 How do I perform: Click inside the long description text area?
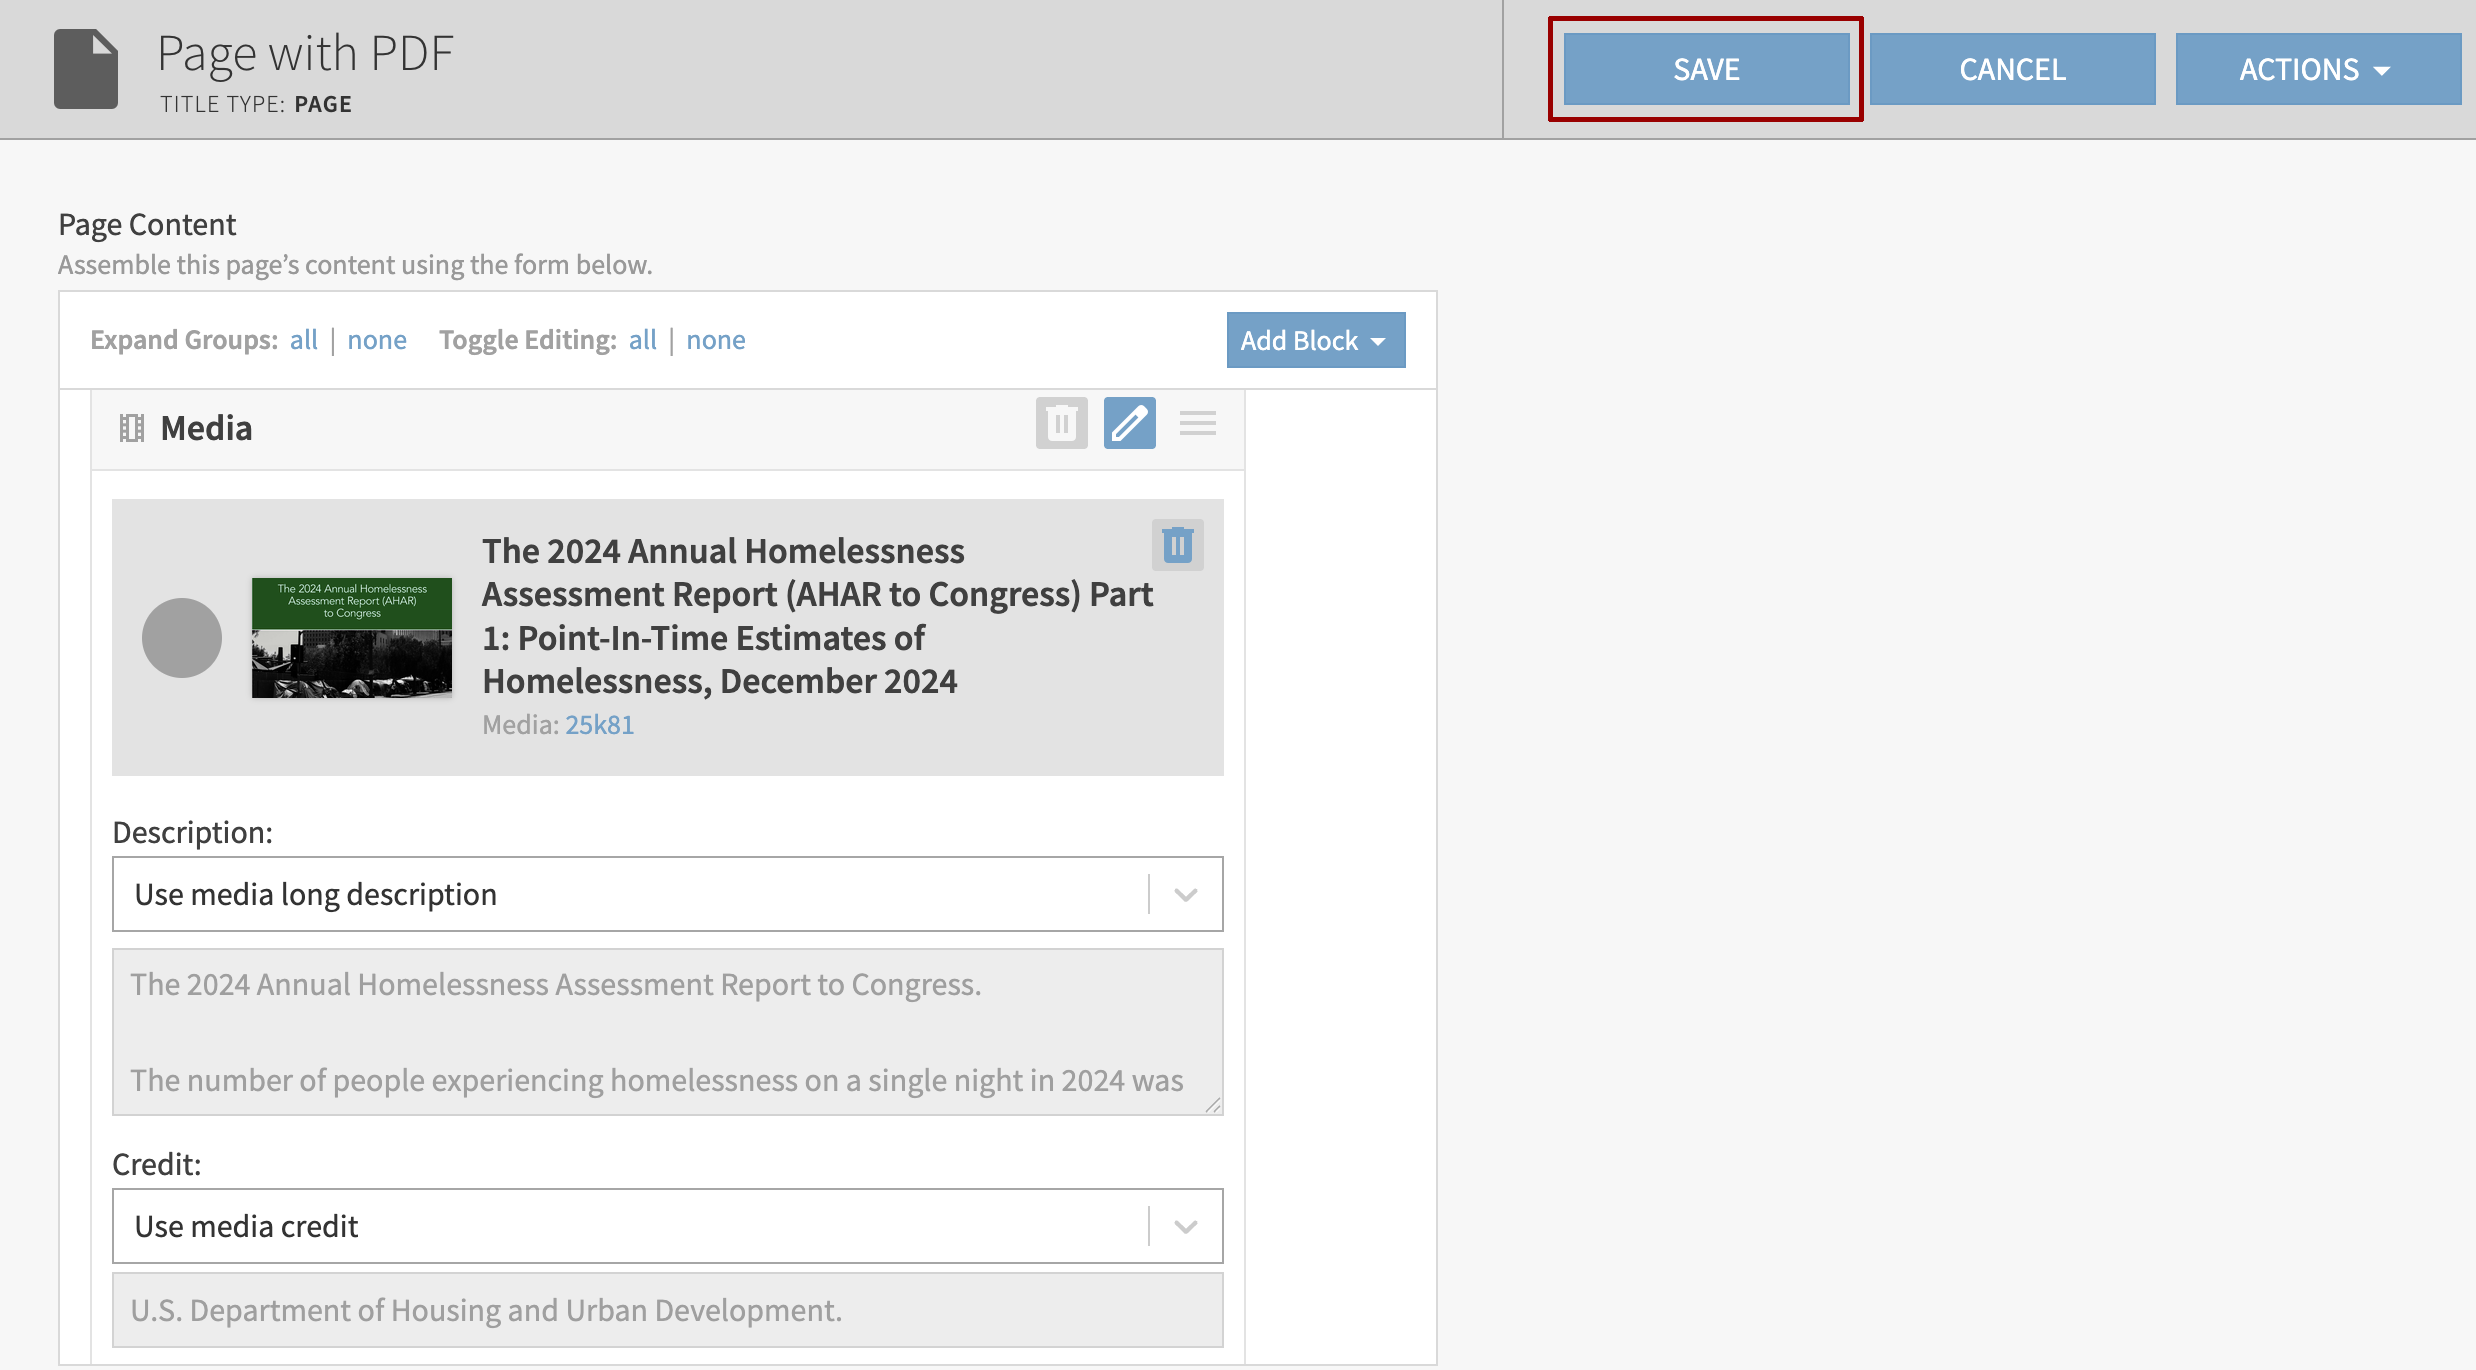click(x=667, y=1032)
